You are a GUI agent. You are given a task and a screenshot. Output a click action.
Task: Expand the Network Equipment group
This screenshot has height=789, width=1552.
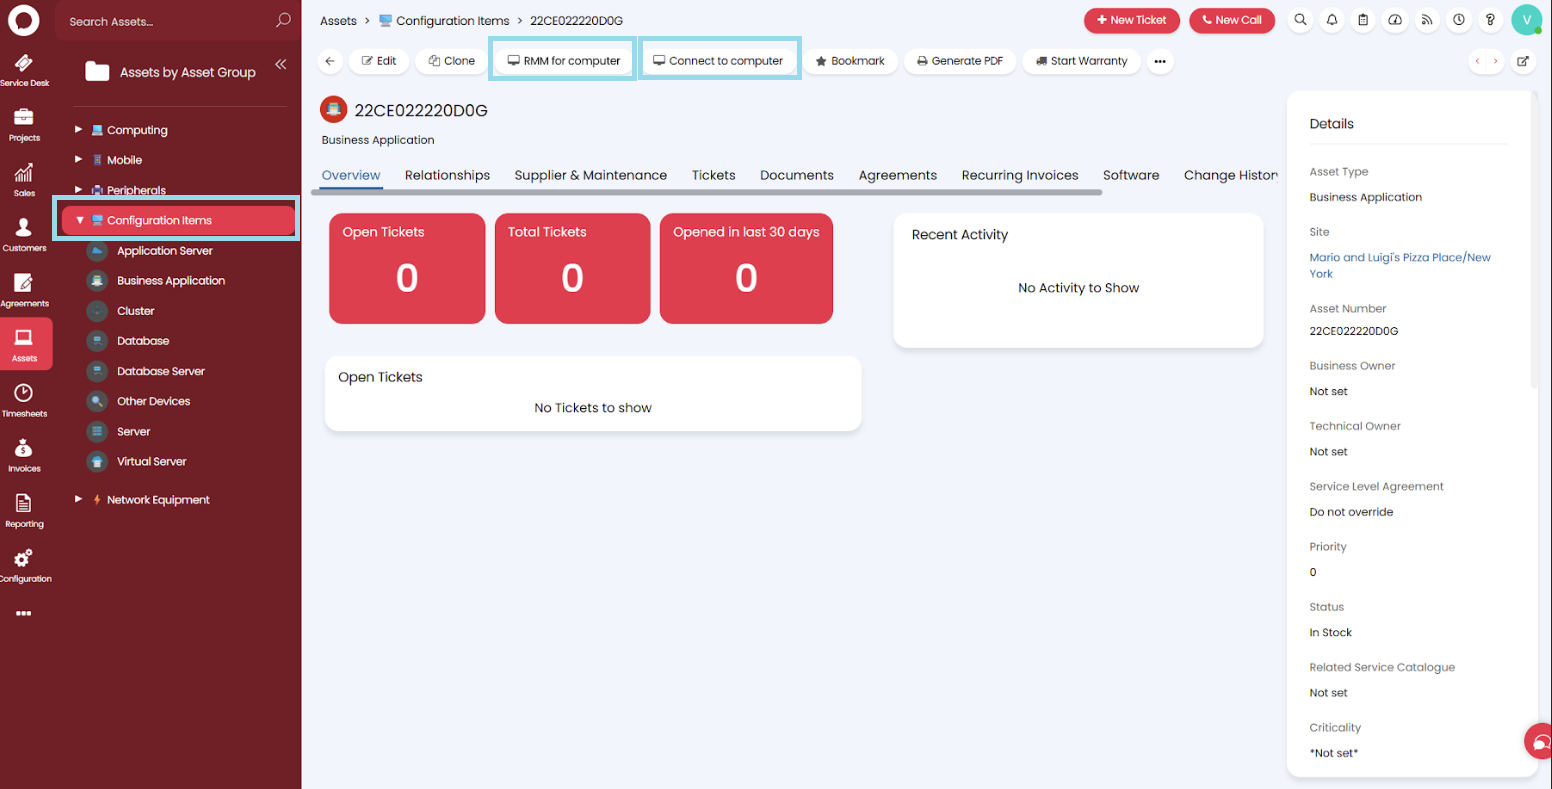click(x=79, y=499)
